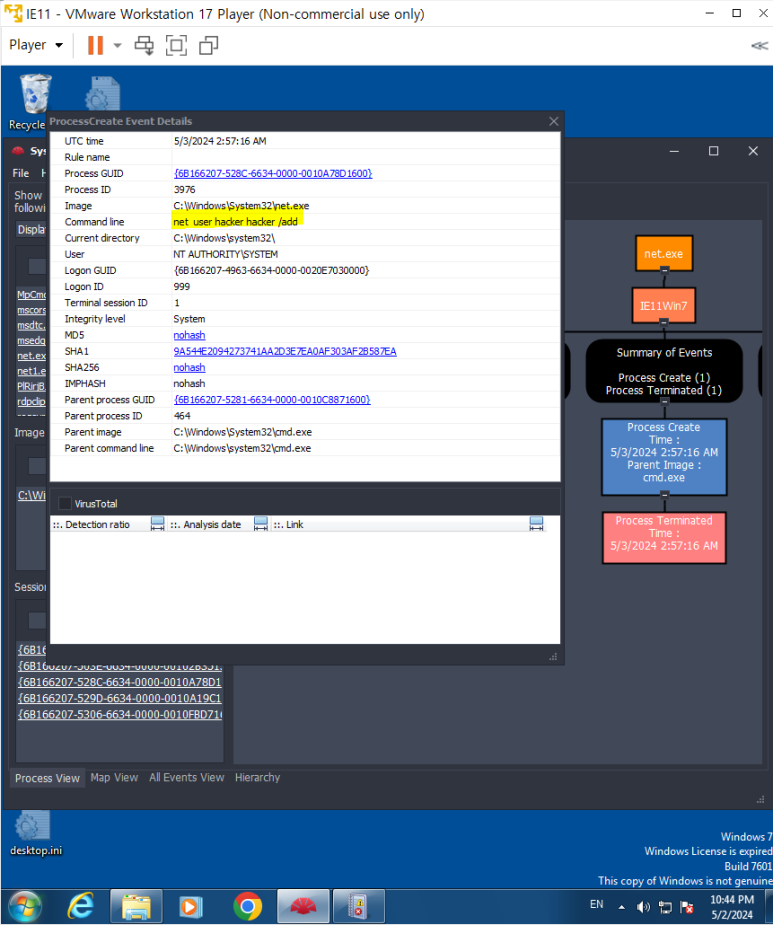
Task: Select rdpclip in the process list
Action: pos(31,402)
